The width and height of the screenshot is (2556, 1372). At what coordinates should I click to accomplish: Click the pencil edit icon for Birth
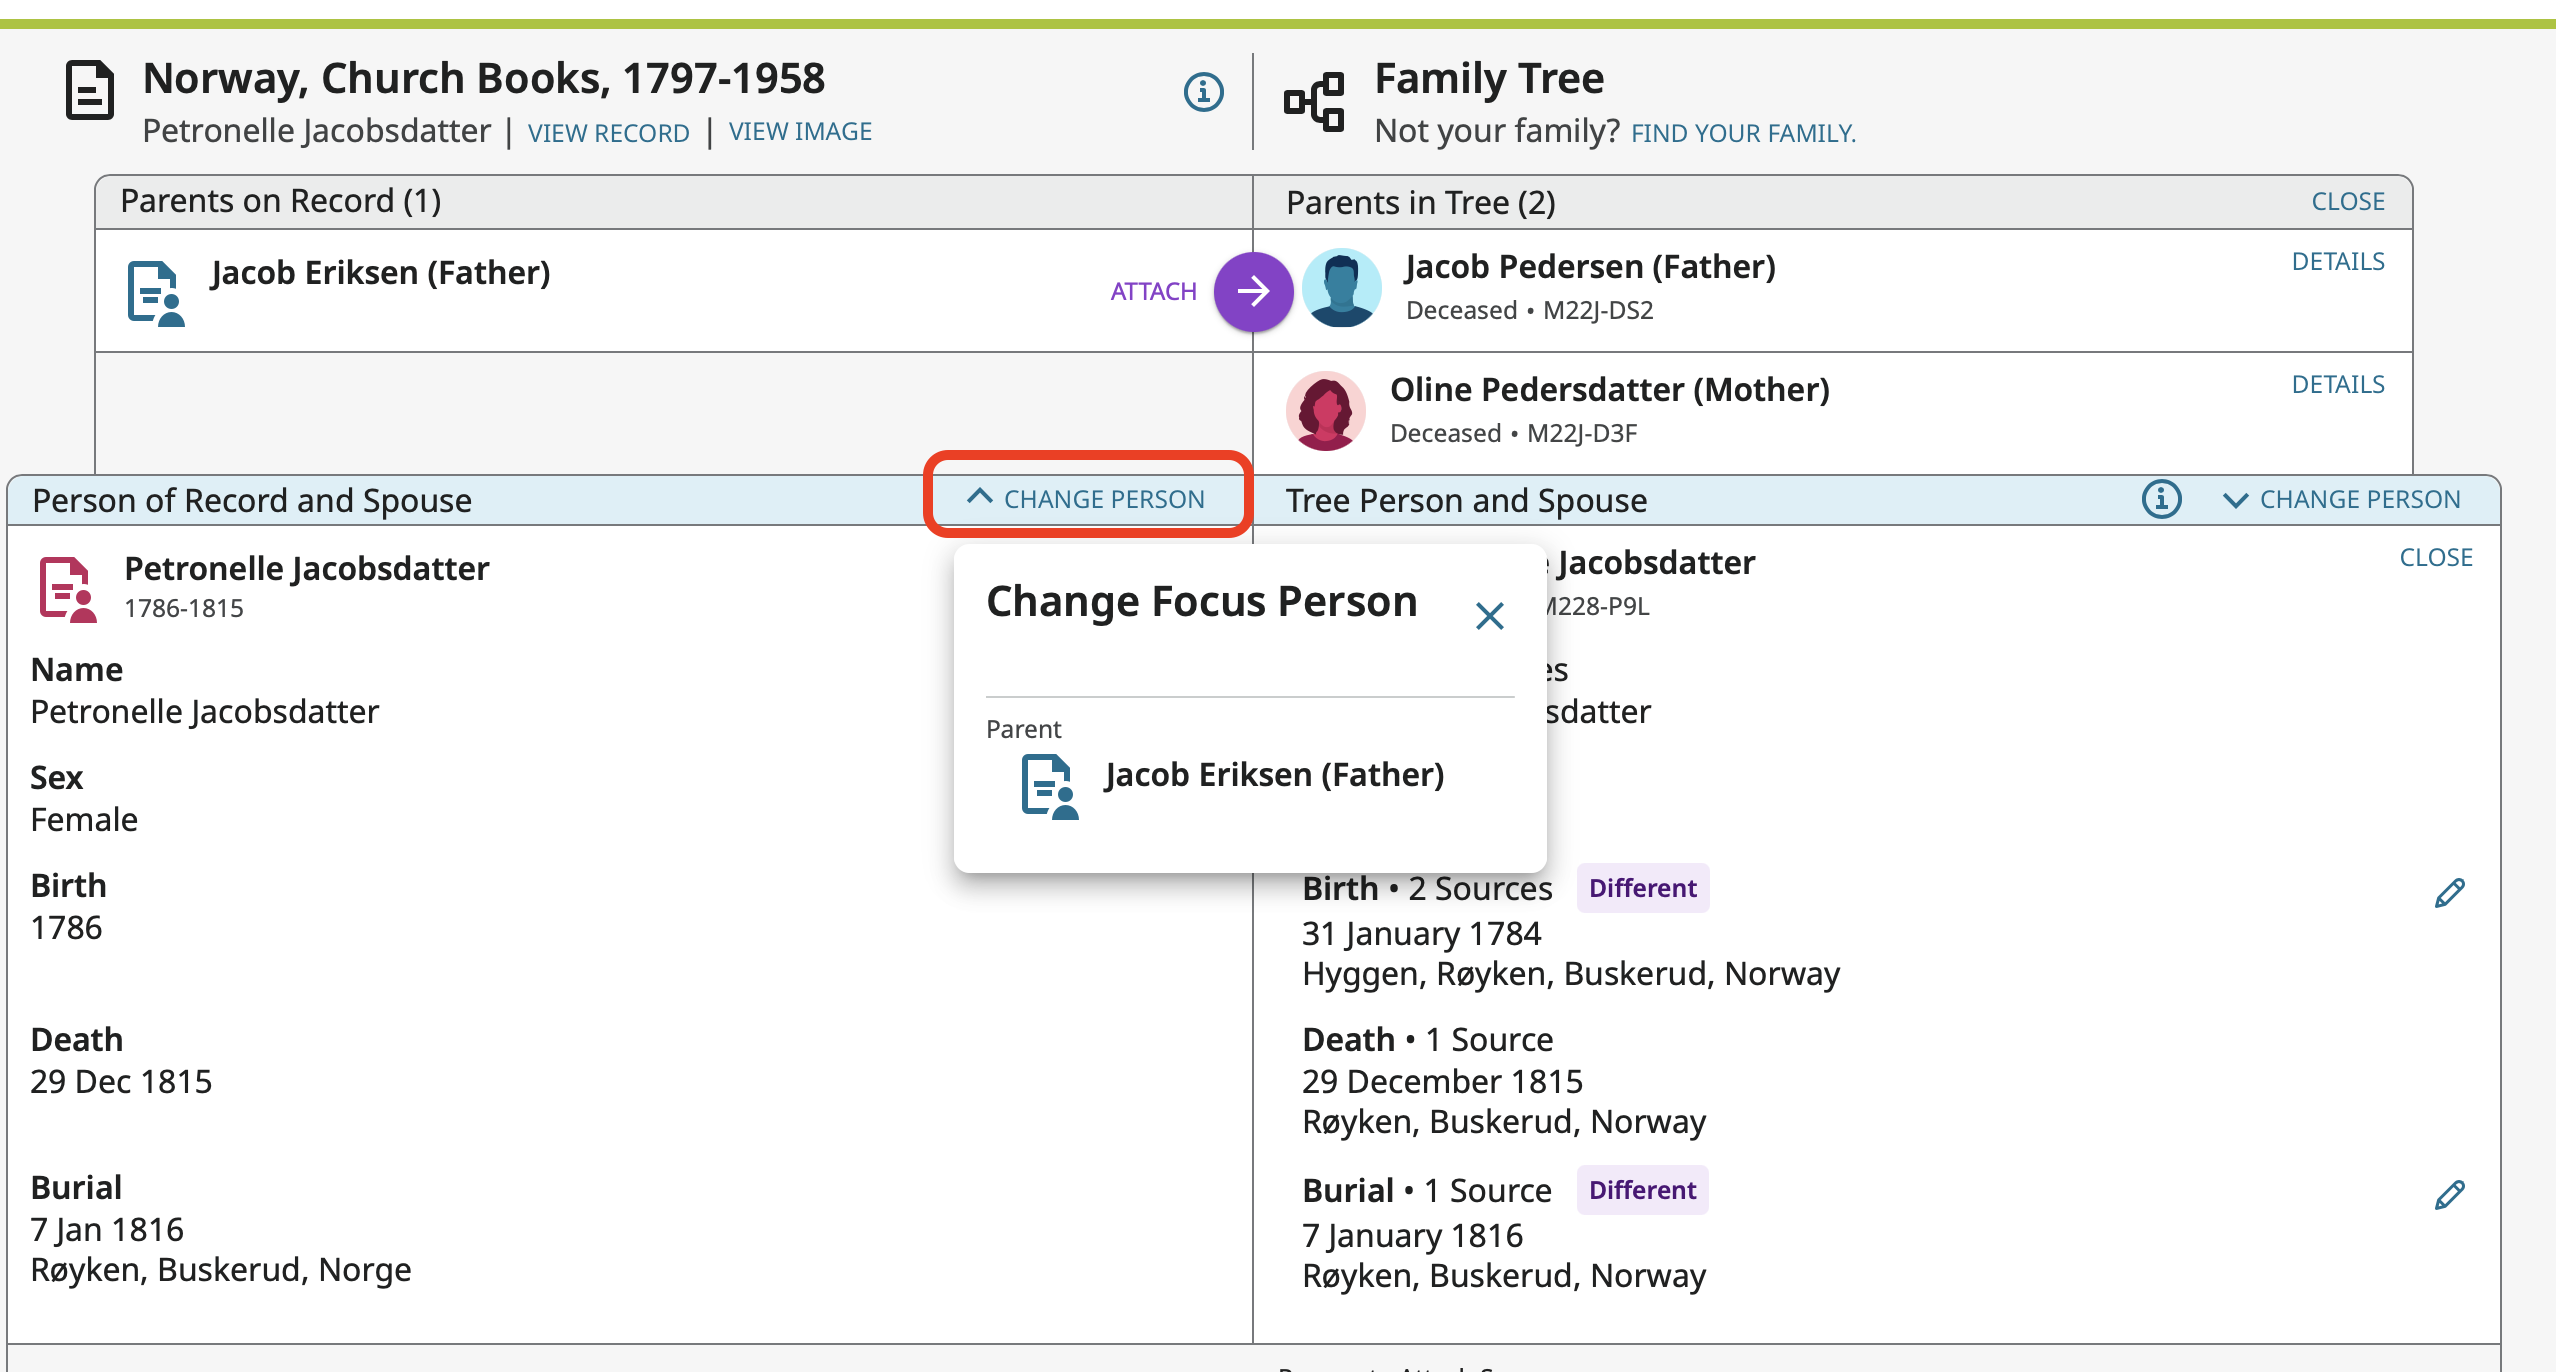tap(2449, 892)
